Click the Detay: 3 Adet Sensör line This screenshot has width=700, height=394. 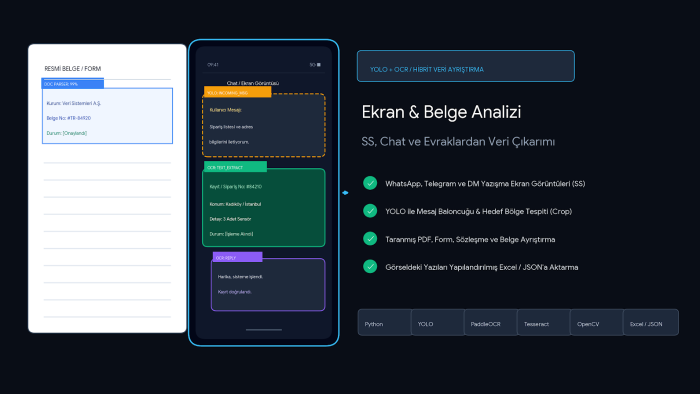pos(230,219)
